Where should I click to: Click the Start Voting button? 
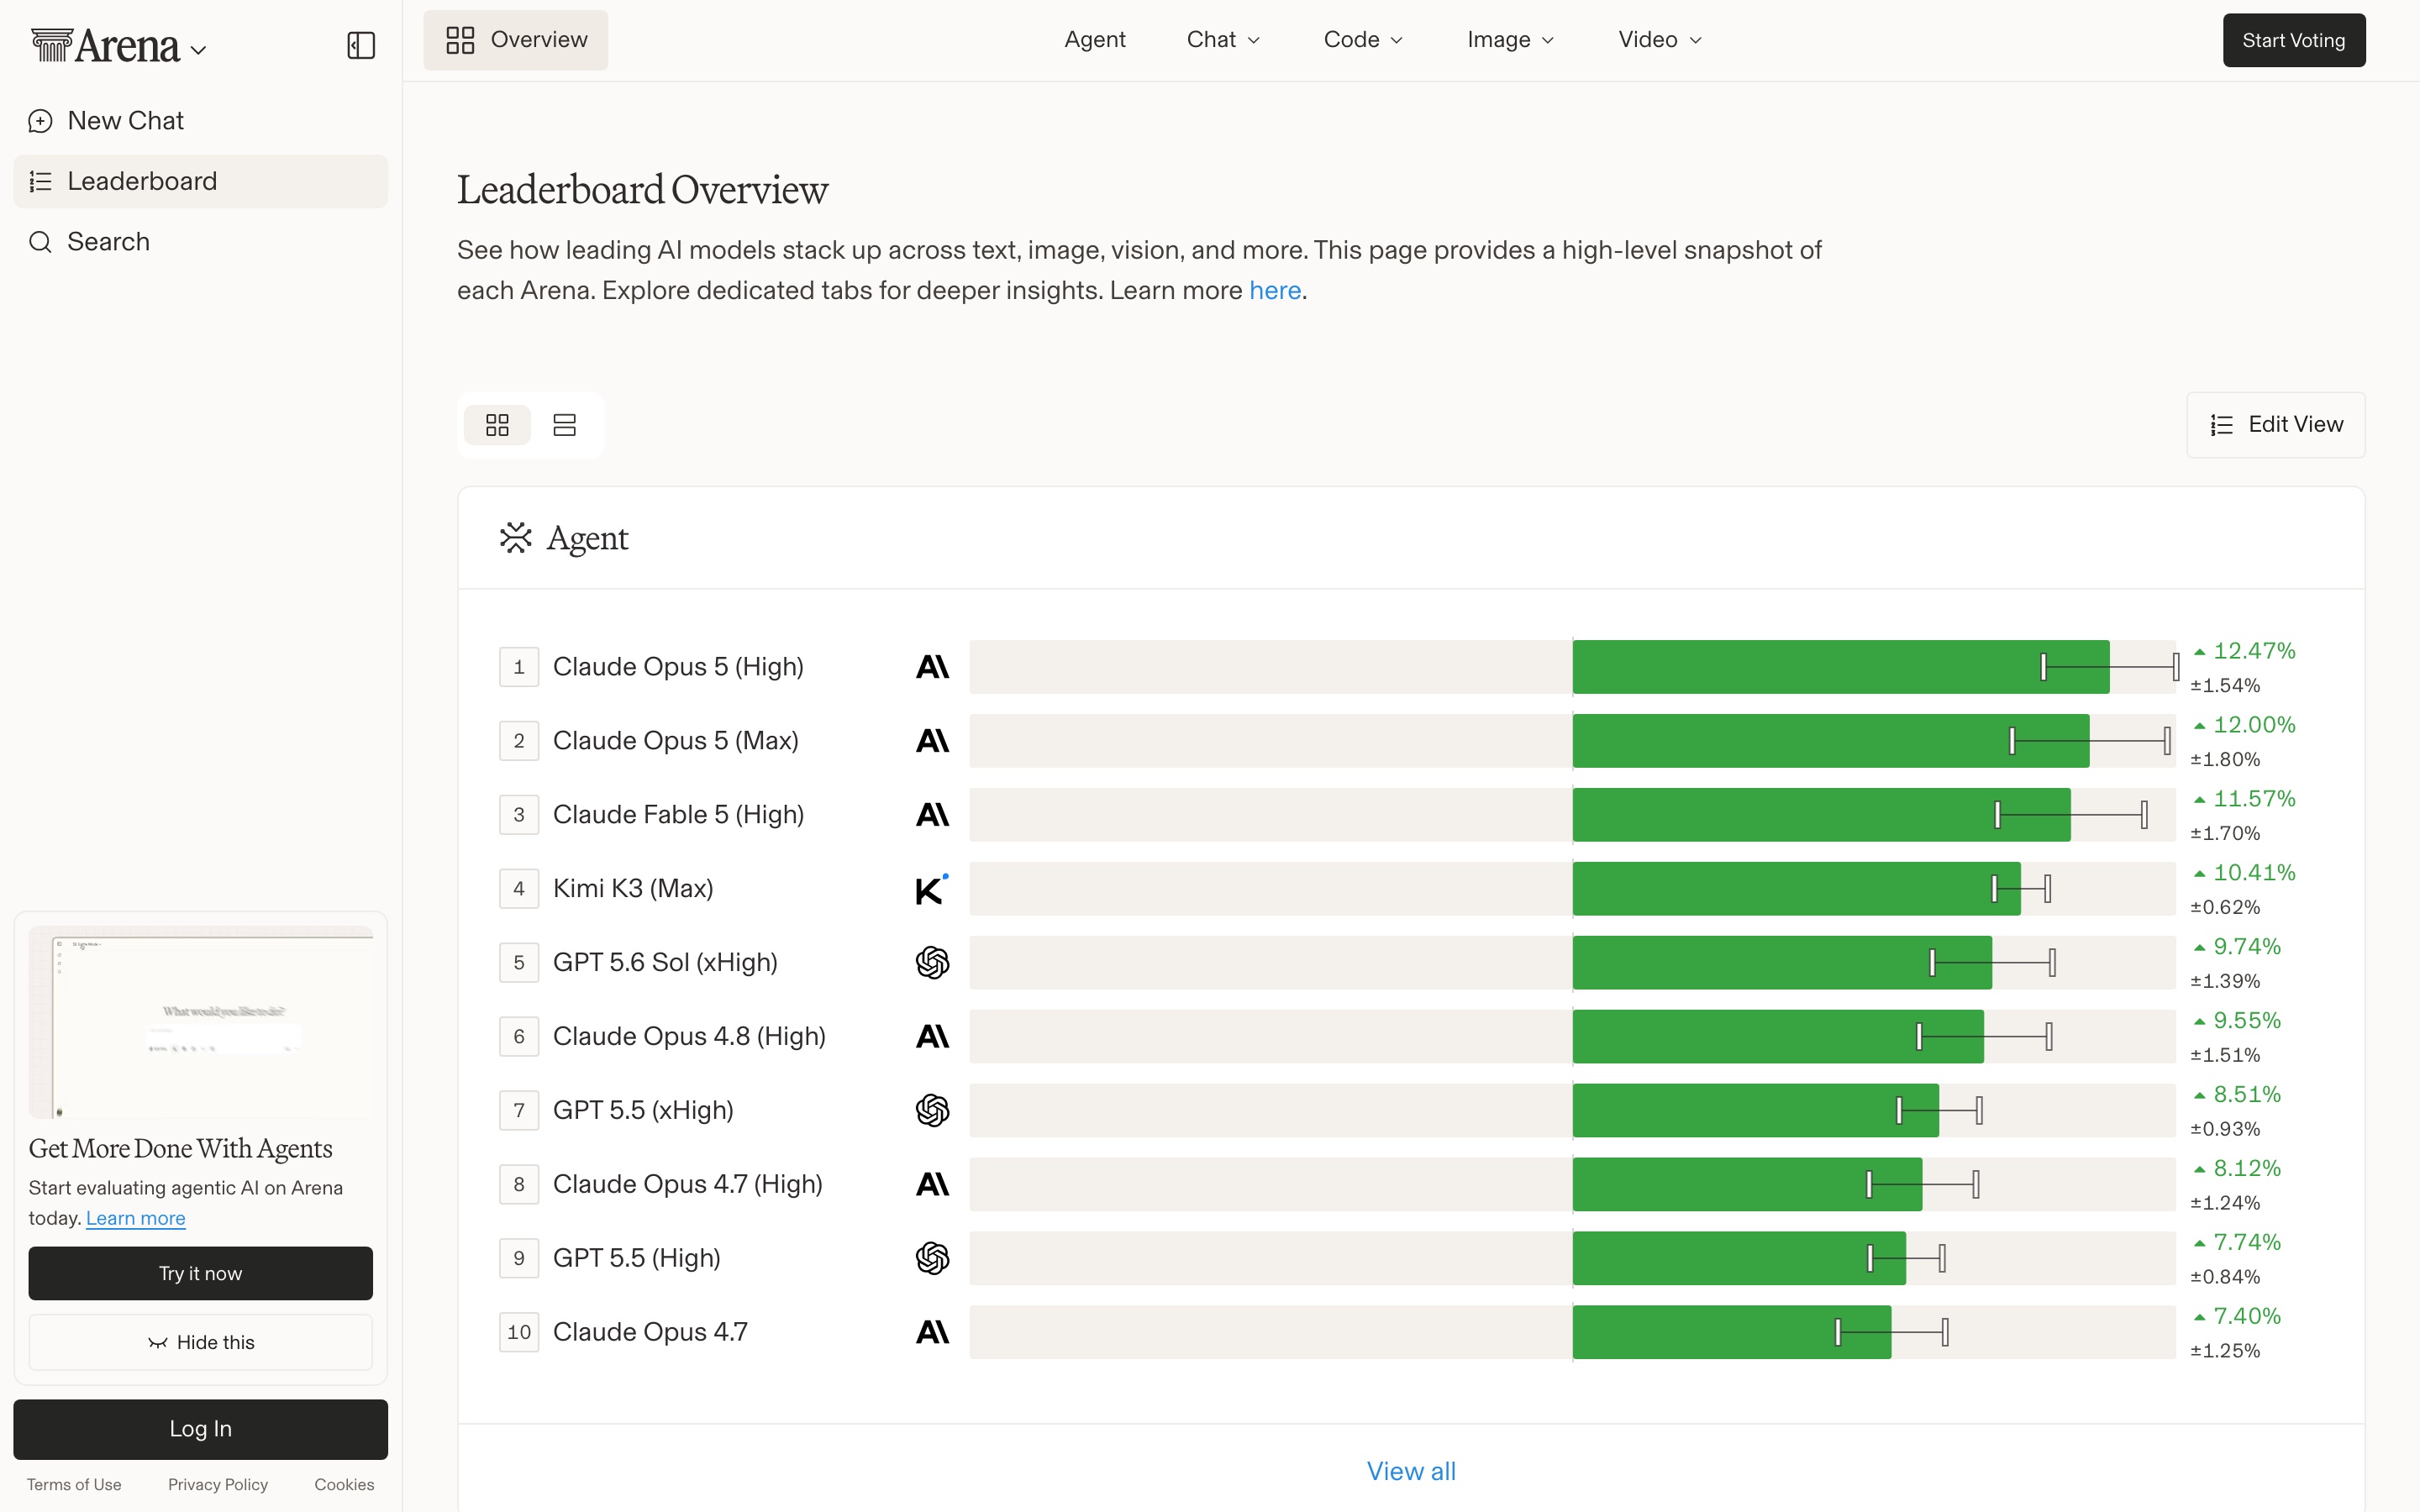(2294, 40)
